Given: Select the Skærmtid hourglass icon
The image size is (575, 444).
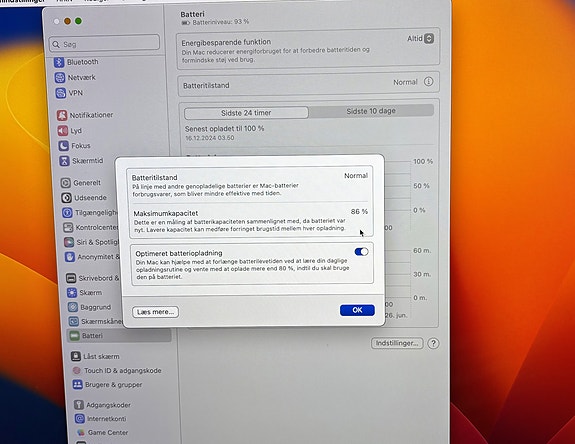Looking at the screenshot, I should [x=64, y=161].
